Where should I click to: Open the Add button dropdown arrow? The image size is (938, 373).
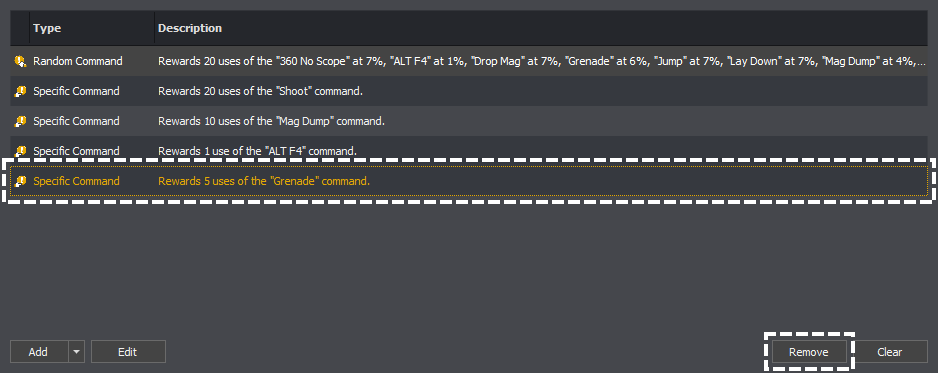point(76,352)
